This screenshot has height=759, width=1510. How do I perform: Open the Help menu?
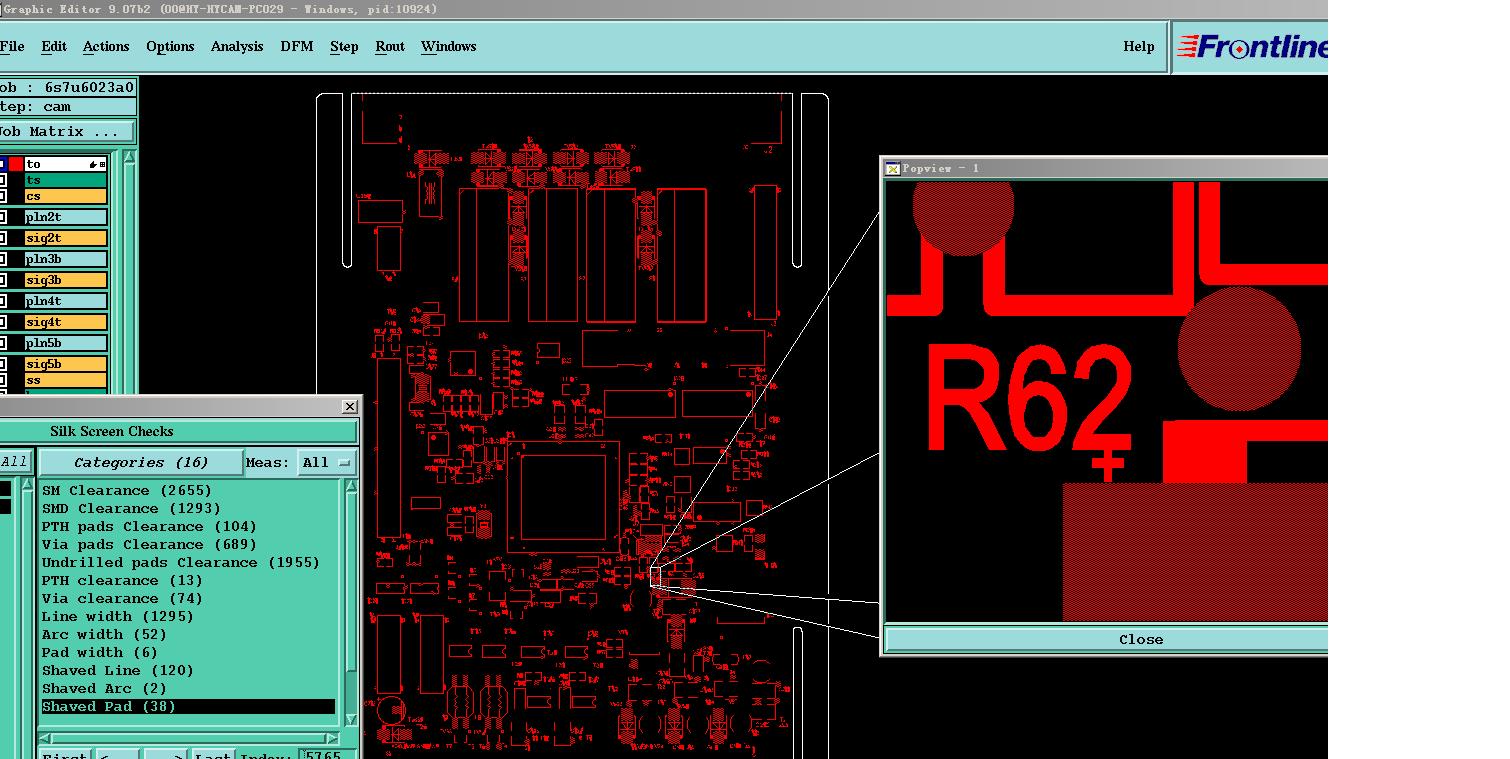(1138, 46)
